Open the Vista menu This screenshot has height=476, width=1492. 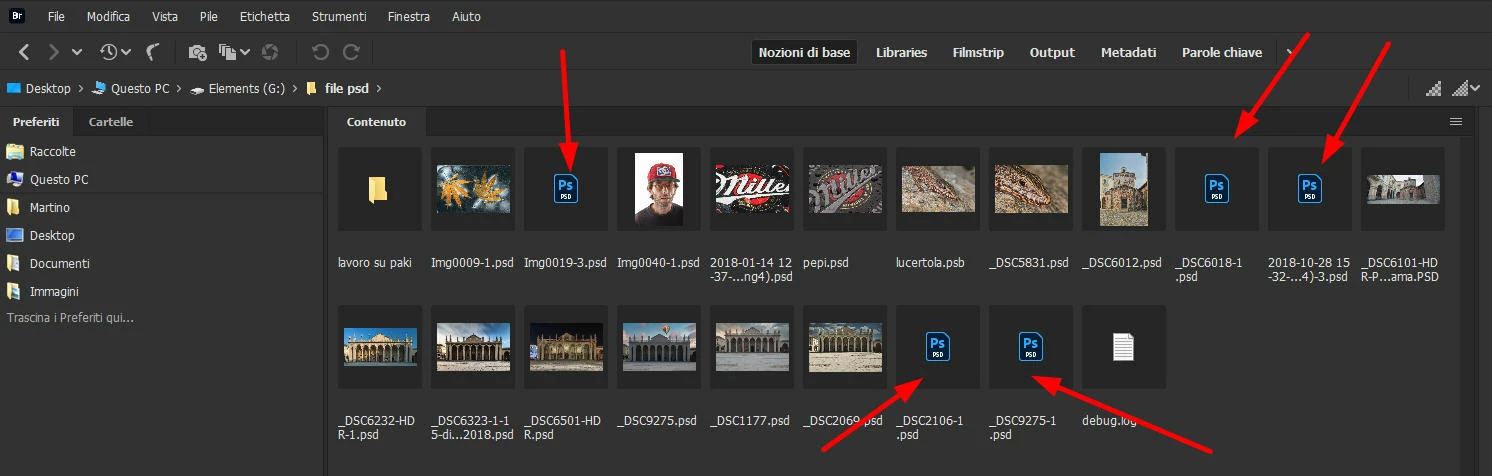pyautogui.click(x=165, y=17)
